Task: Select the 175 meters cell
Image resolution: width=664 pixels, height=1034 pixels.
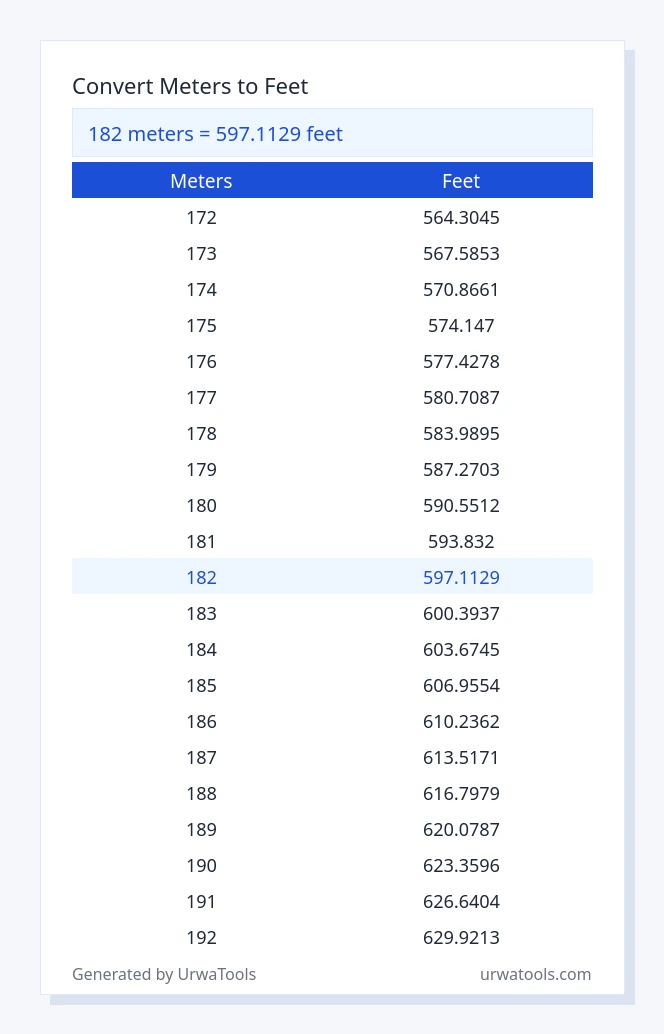Action: click(201, 325)
